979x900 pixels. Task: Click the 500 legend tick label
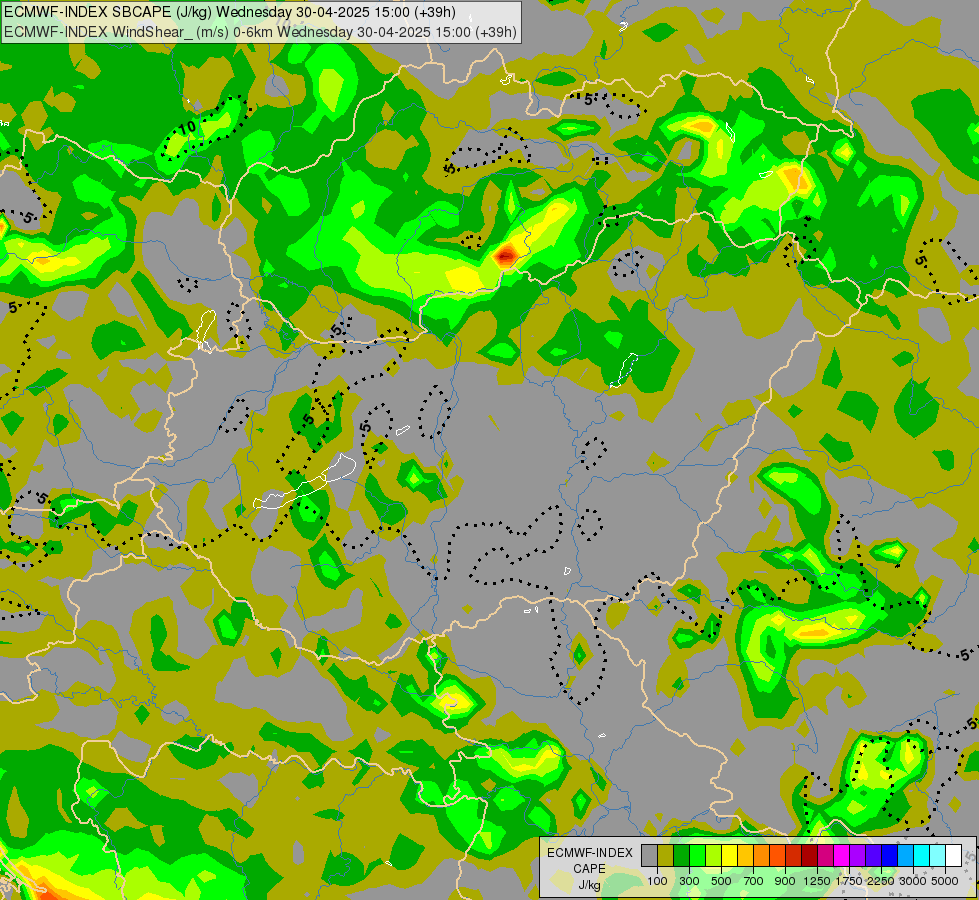[x=721, y=881]
